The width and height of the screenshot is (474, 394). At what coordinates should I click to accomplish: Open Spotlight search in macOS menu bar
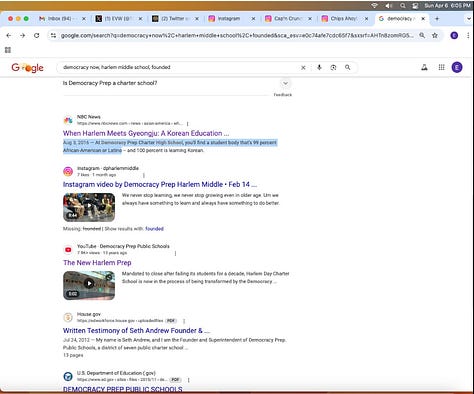coord(403,6)
